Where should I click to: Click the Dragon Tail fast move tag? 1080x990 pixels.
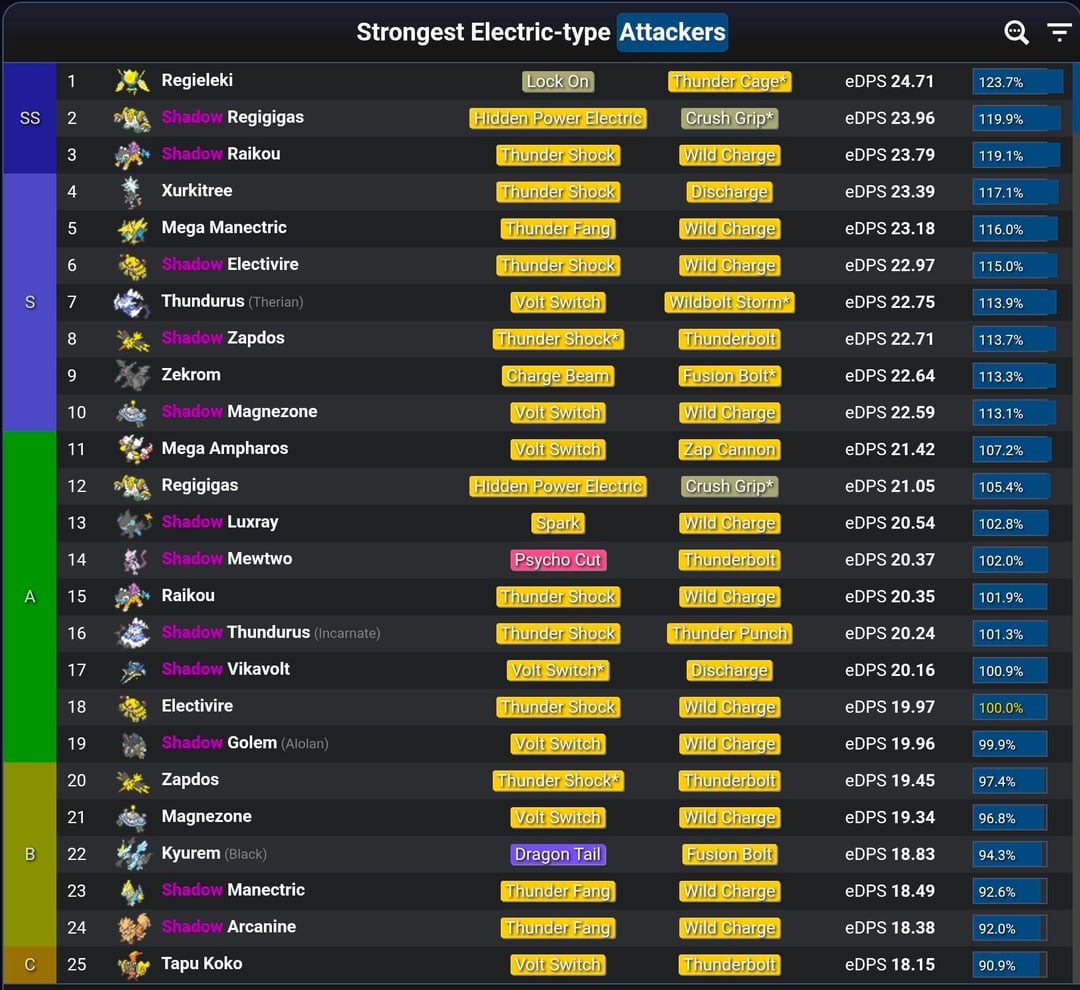(558, 854)
